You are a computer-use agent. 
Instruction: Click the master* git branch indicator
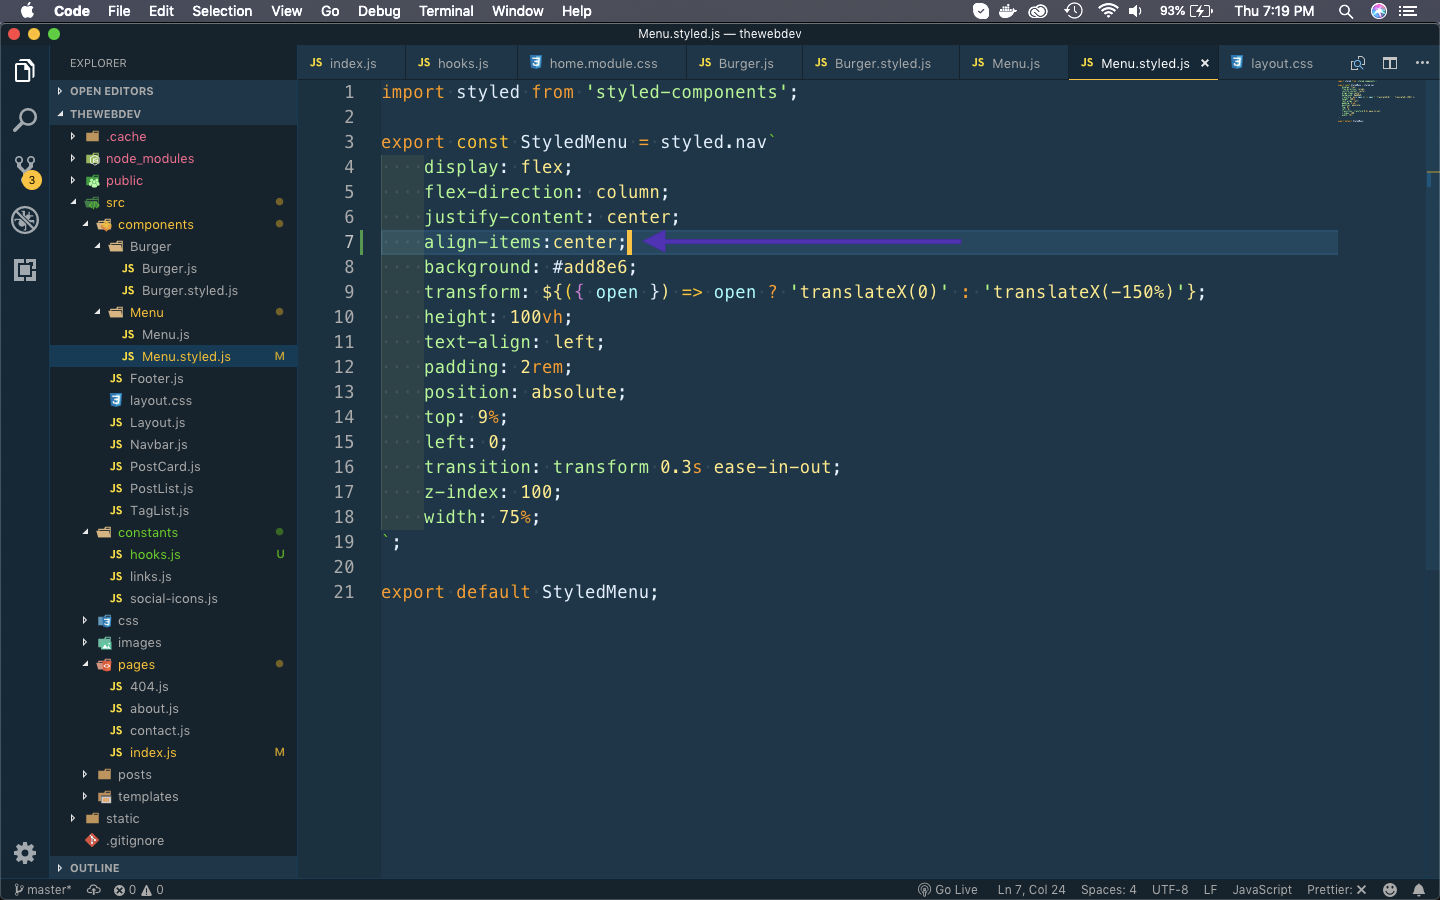point(42,890)
